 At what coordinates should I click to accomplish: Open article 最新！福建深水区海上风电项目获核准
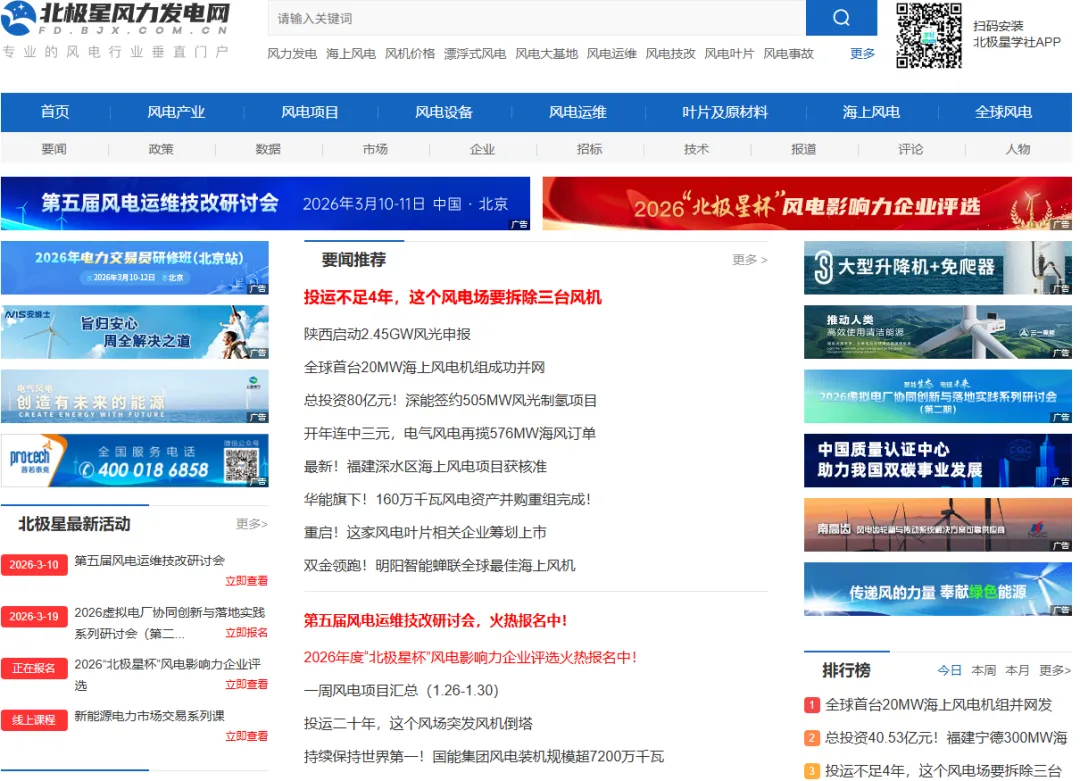tap(425, 466)
